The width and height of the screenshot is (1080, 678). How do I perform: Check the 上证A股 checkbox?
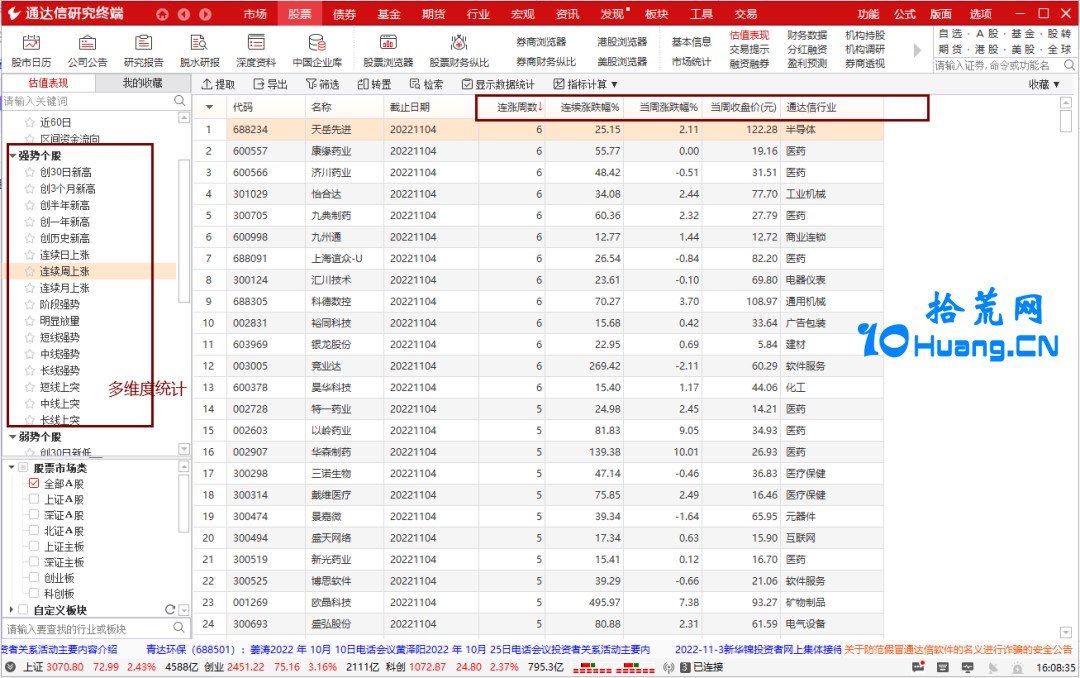tap(34, 499)
